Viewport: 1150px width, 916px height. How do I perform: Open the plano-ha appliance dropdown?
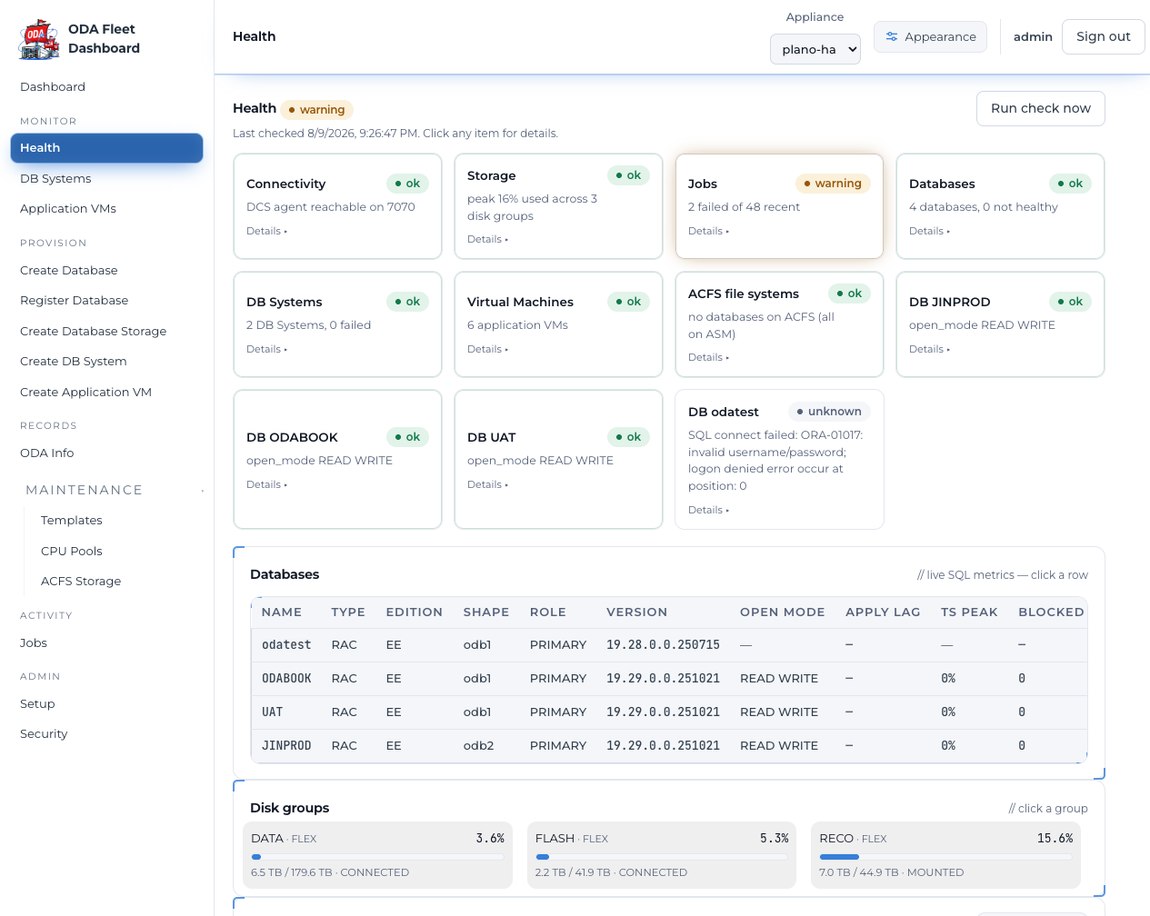coord(815,49)
